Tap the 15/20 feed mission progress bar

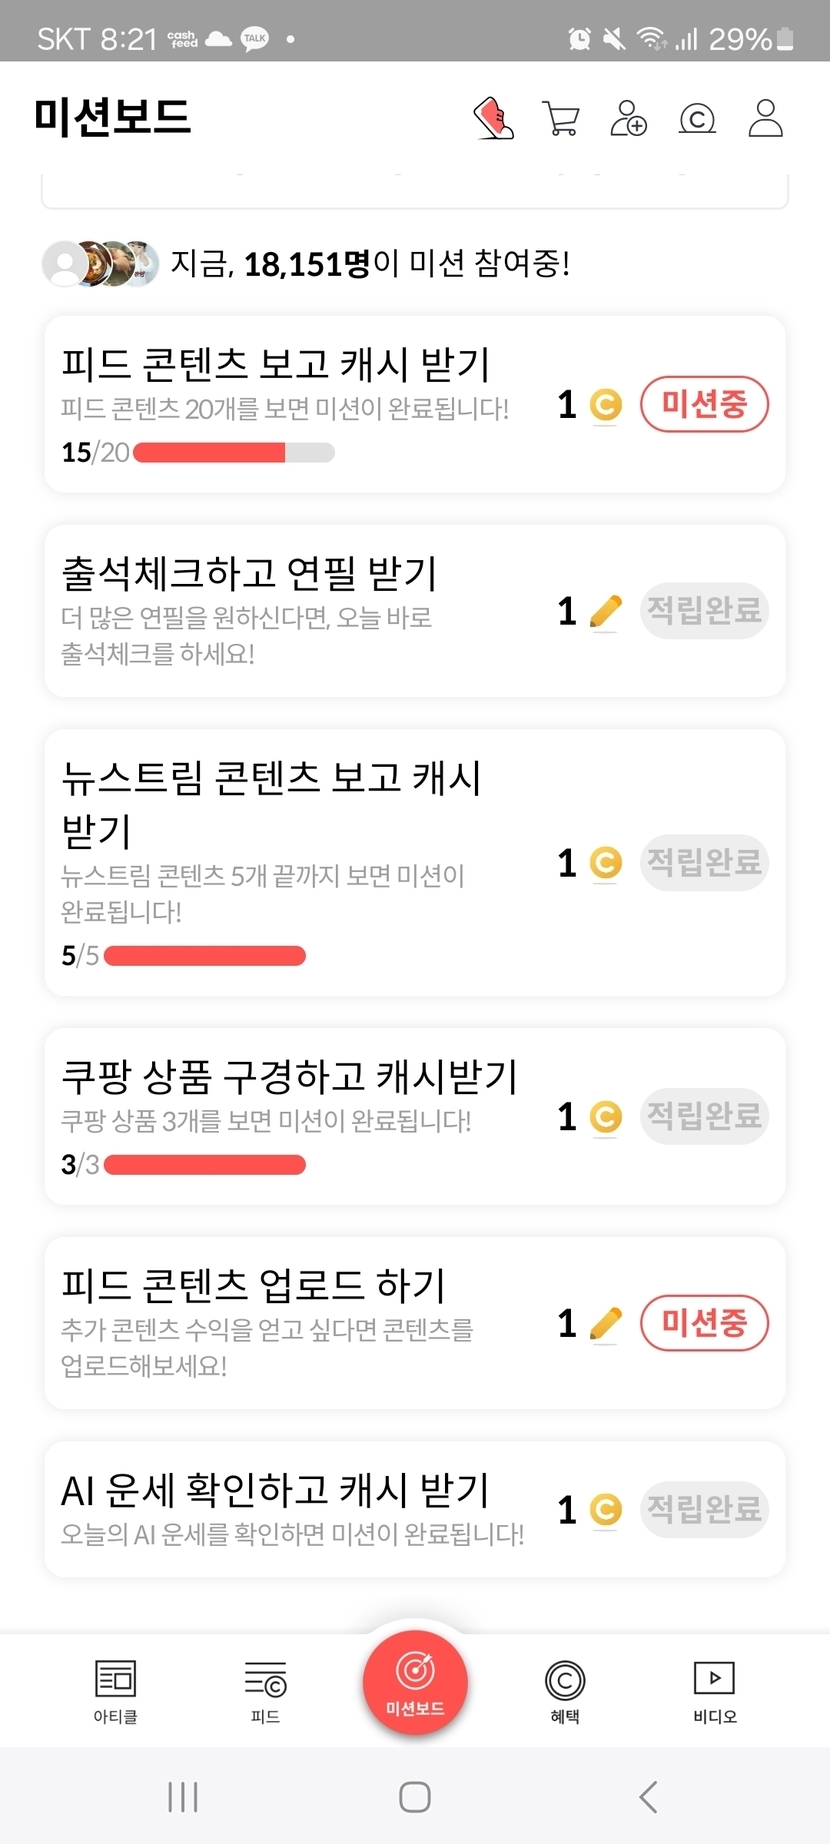tap(233, 453)
